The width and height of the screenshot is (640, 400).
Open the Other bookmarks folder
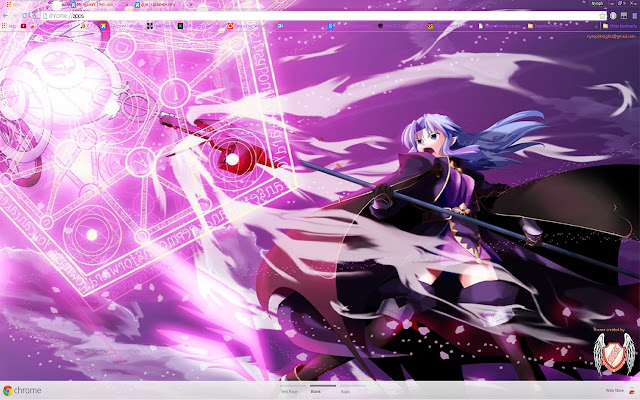tap(620, 26)
